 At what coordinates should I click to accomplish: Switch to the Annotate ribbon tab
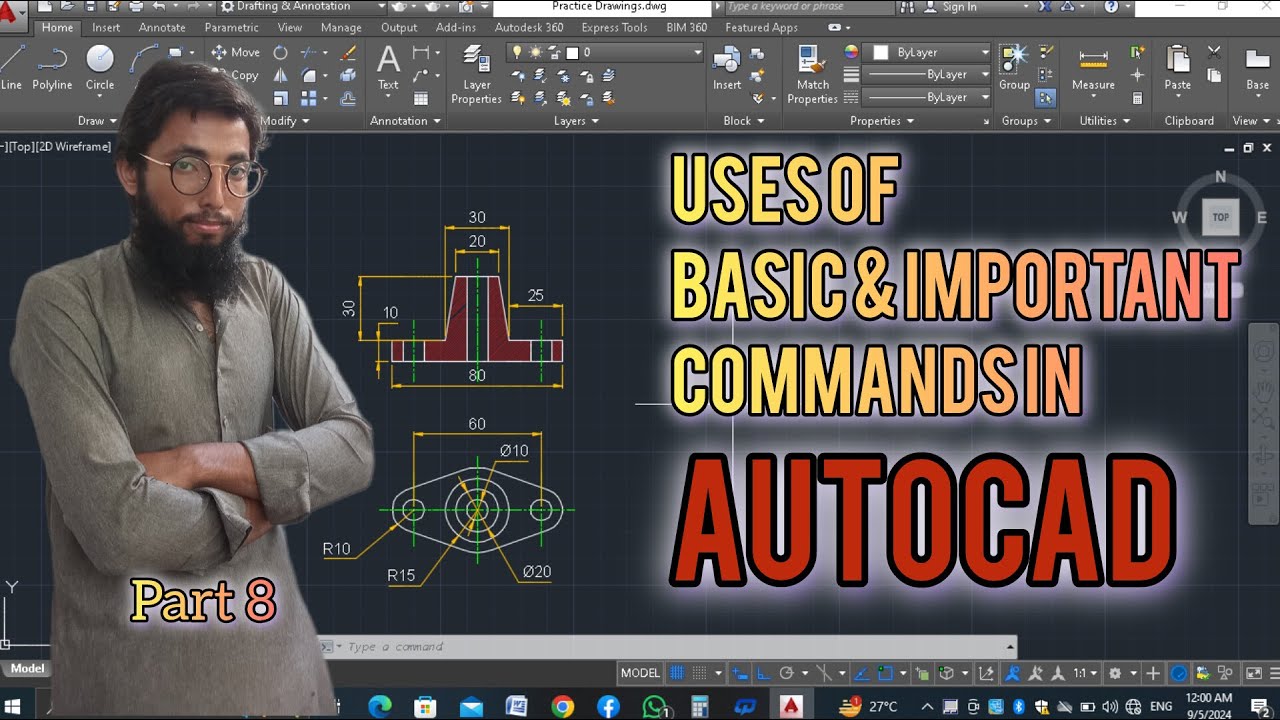162,28
